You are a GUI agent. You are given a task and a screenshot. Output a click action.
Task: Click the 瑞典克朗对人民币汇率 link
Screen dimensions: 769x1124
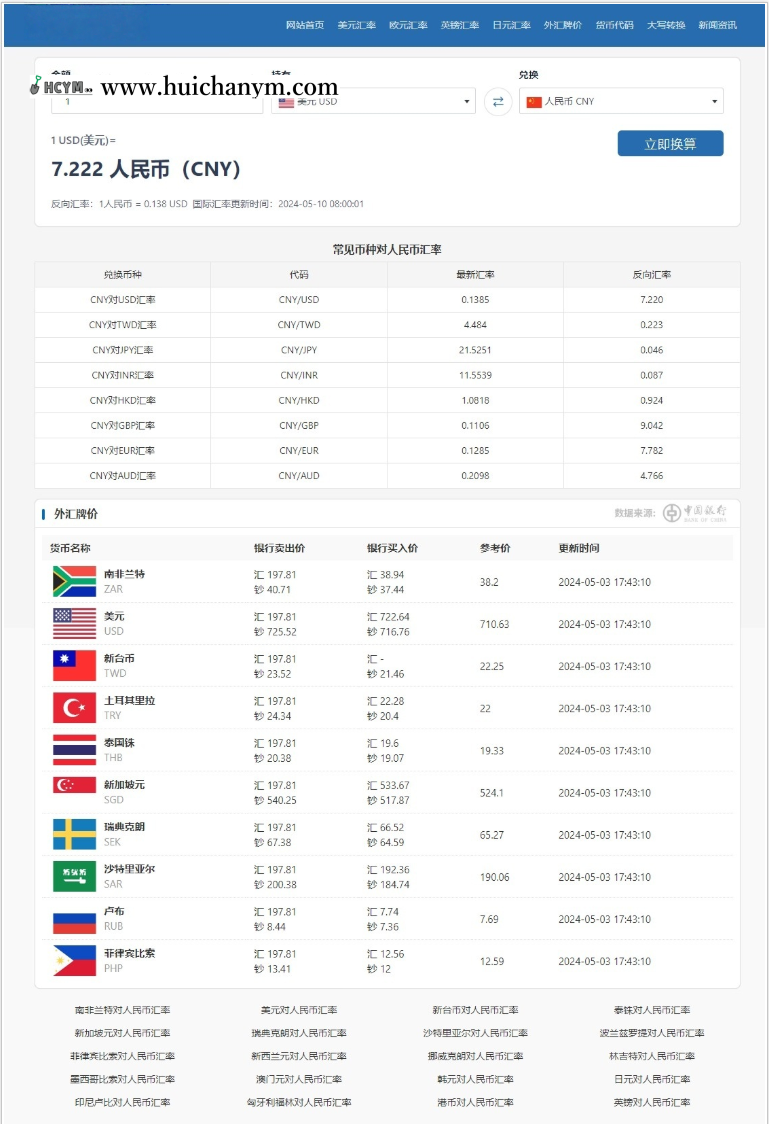click(299, 1033)
